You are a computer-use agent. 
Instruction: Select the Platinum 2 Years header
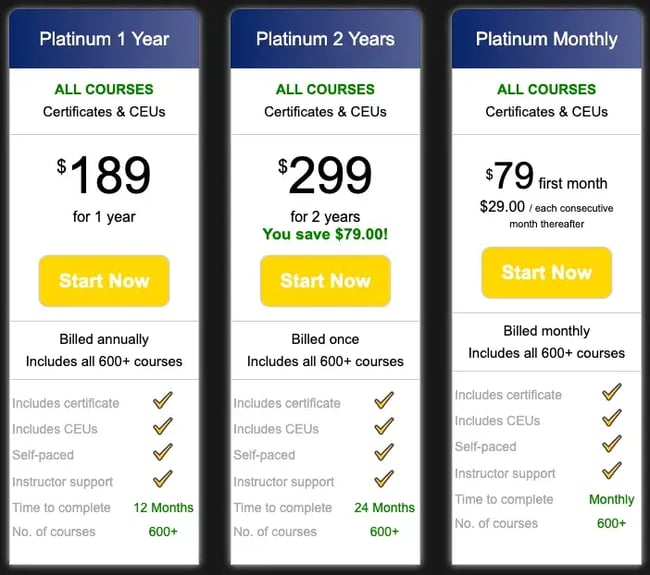pos(325,40)
